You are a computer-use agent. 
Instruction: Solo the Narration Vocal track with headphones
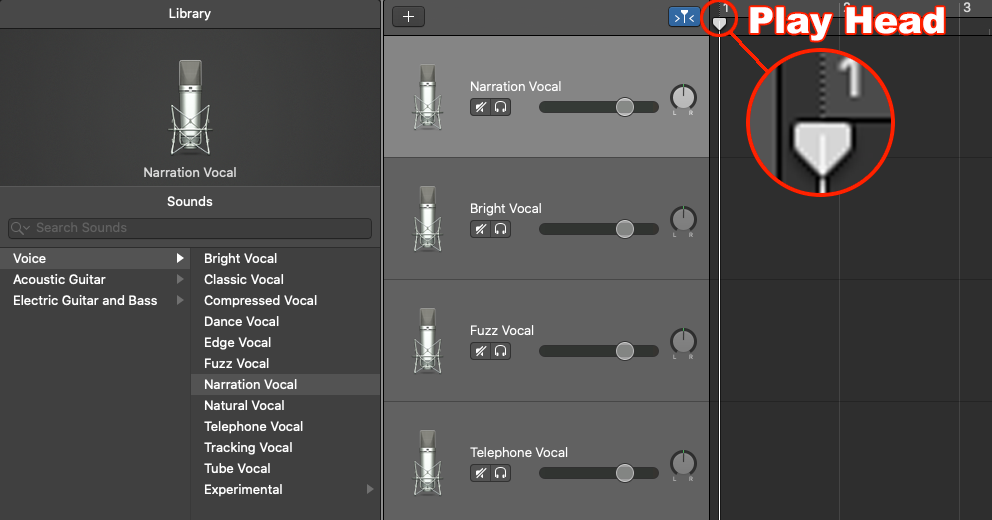coord(500,107)
